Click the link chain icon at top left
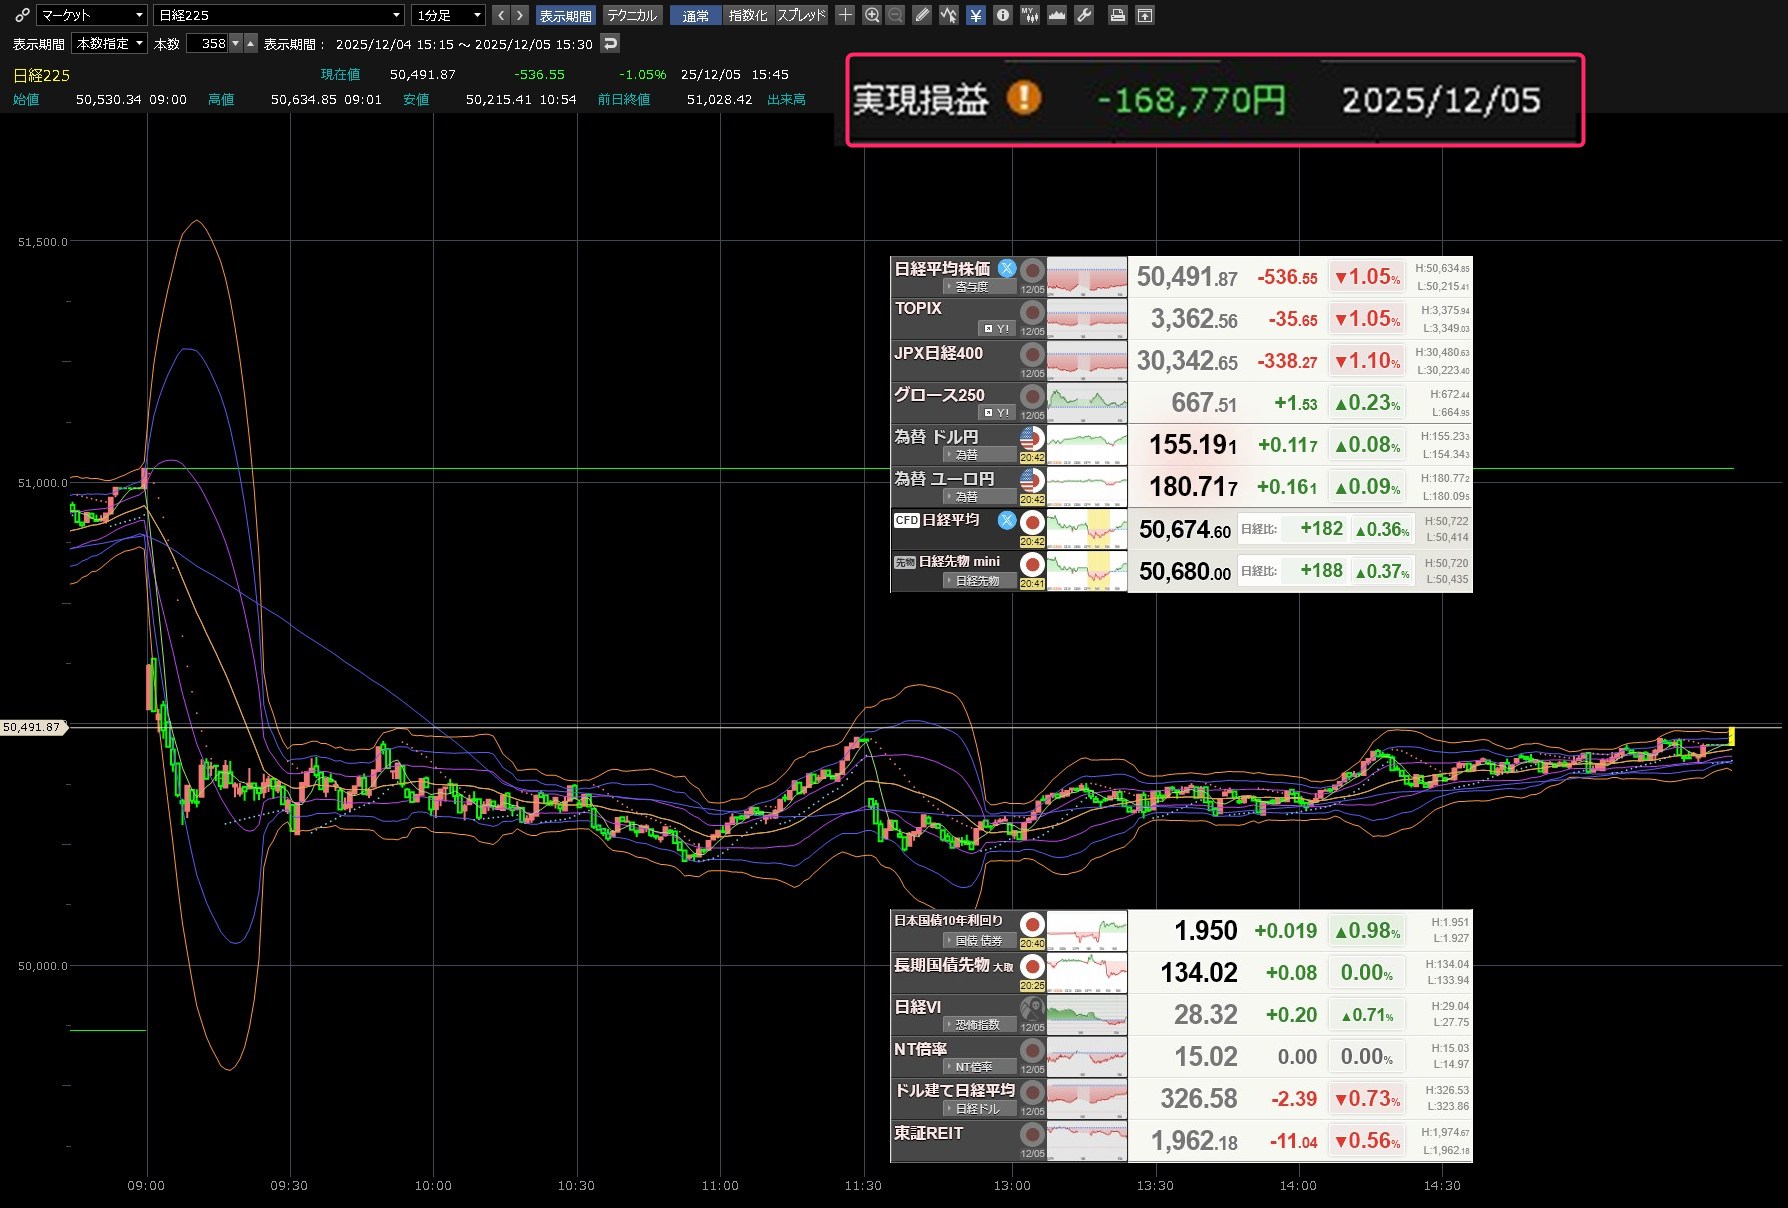Viewport: 1788px width, 1208px height. pyautogui.click(x=22, y=15)
